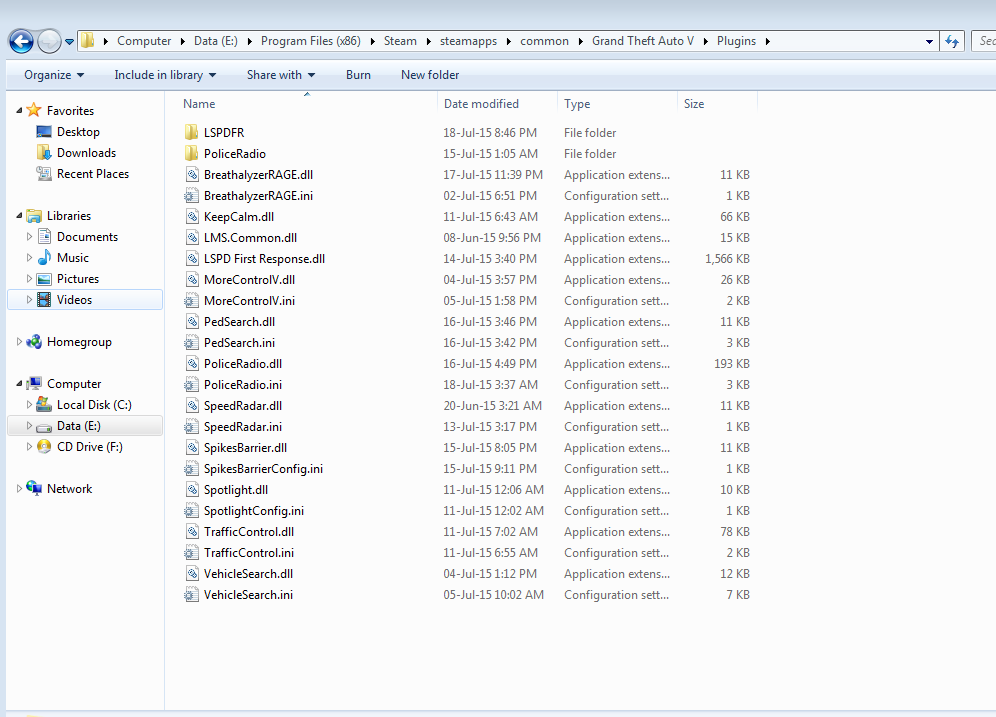The width and height of the screenshot is (996, 717).
Task: Select the PoliceRadio folder icon
Action: click(191, 153)
